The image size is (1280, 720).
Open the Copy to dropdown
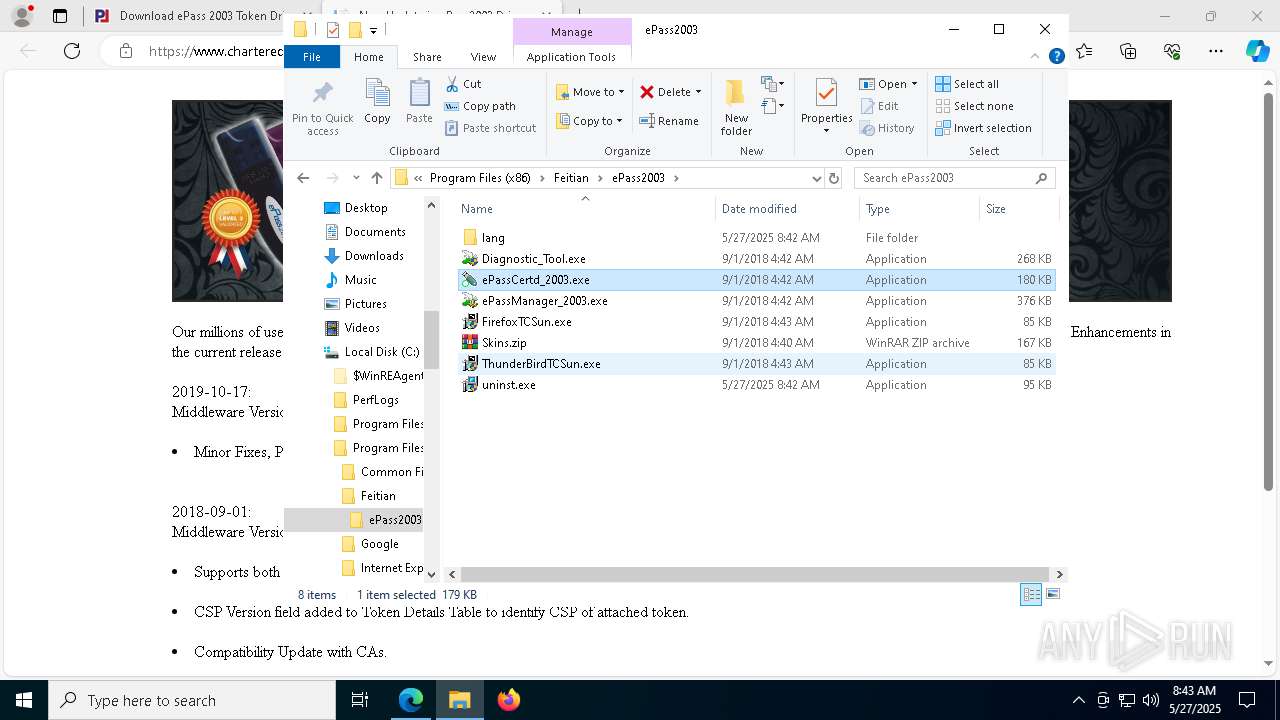590,121
